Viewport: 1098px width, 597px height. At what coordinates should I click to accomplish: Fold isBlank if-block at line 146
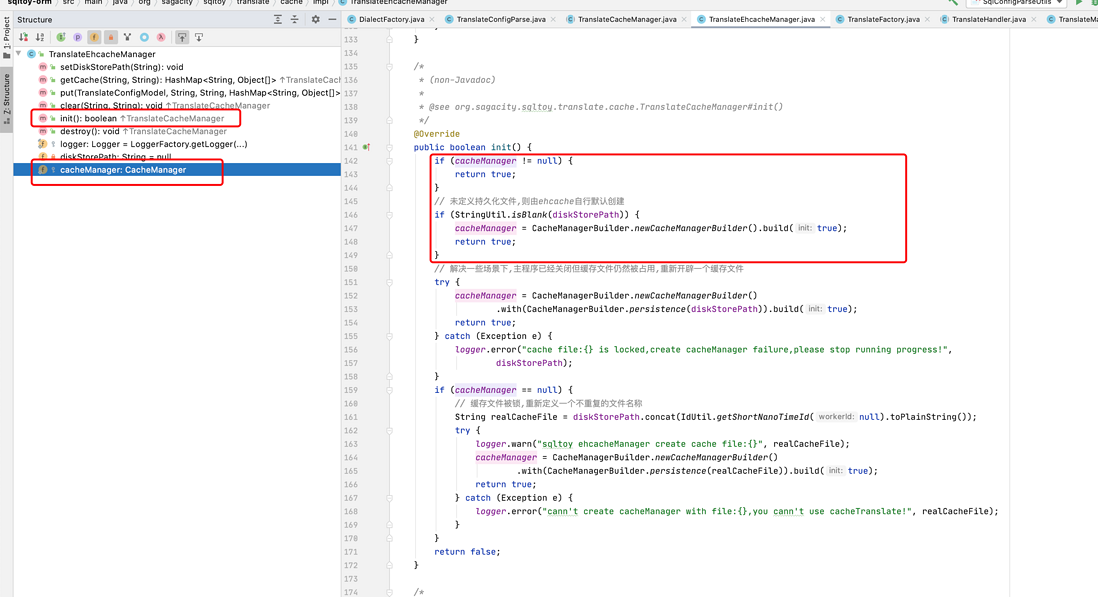389,215
